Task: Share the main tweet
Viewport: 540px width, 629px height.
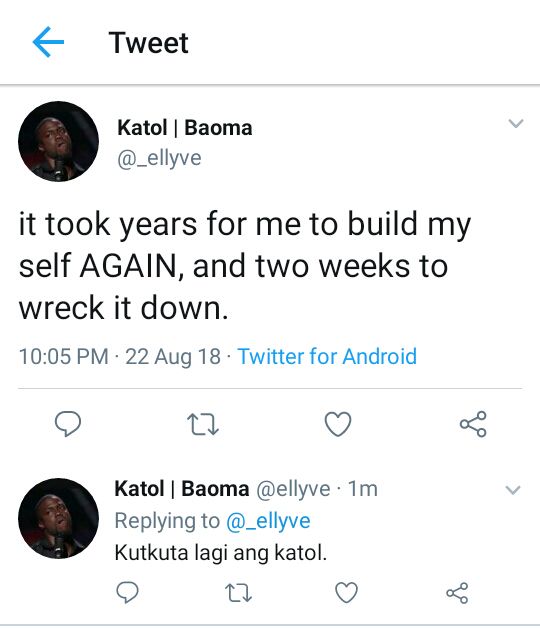Action: [473, 424]
